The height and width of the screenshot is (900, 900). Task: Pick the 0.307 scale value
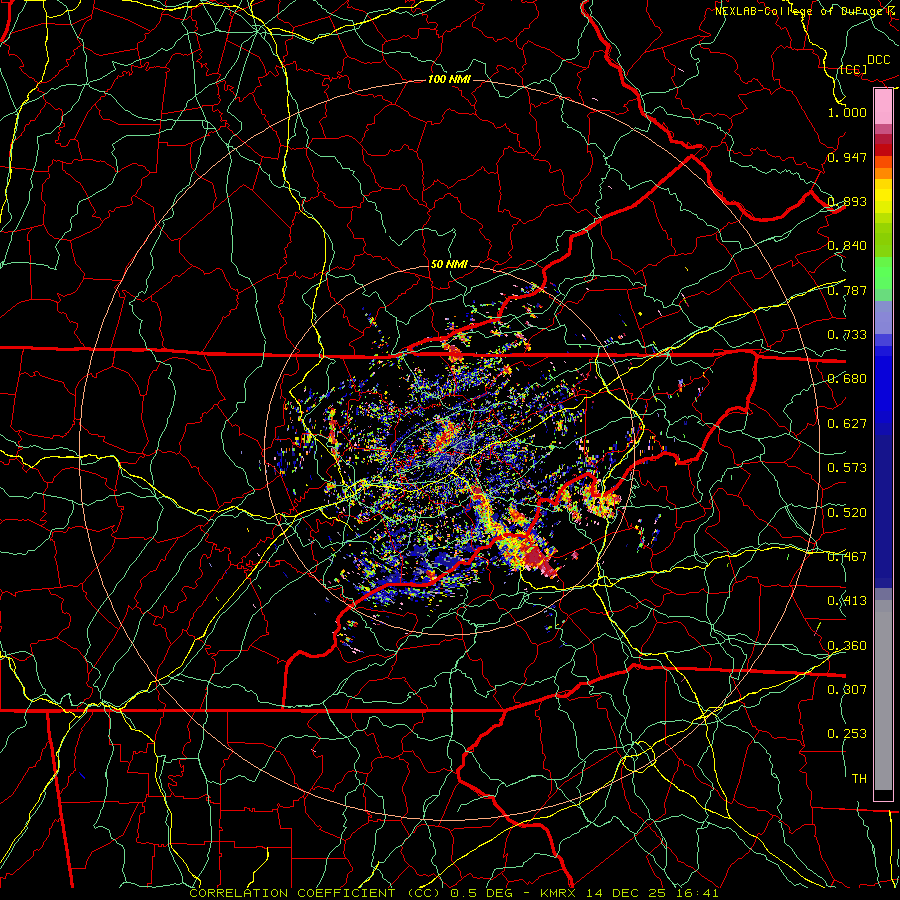click(847, 689)
